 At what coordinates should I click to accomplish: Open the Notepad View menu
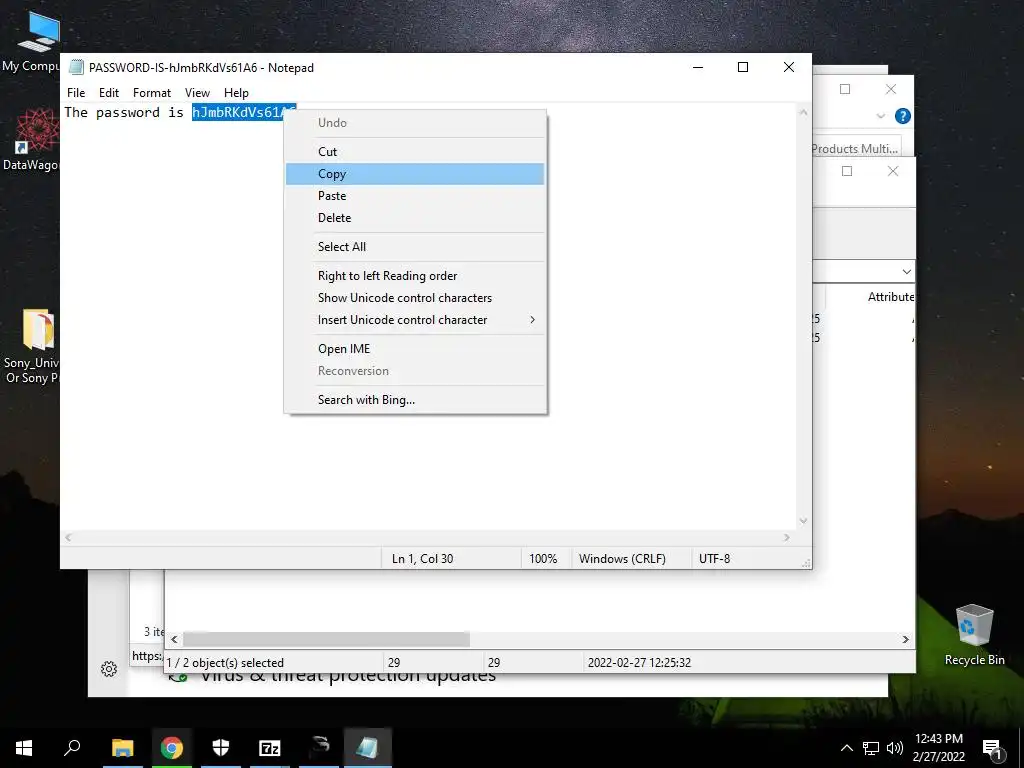coord(197,93)
